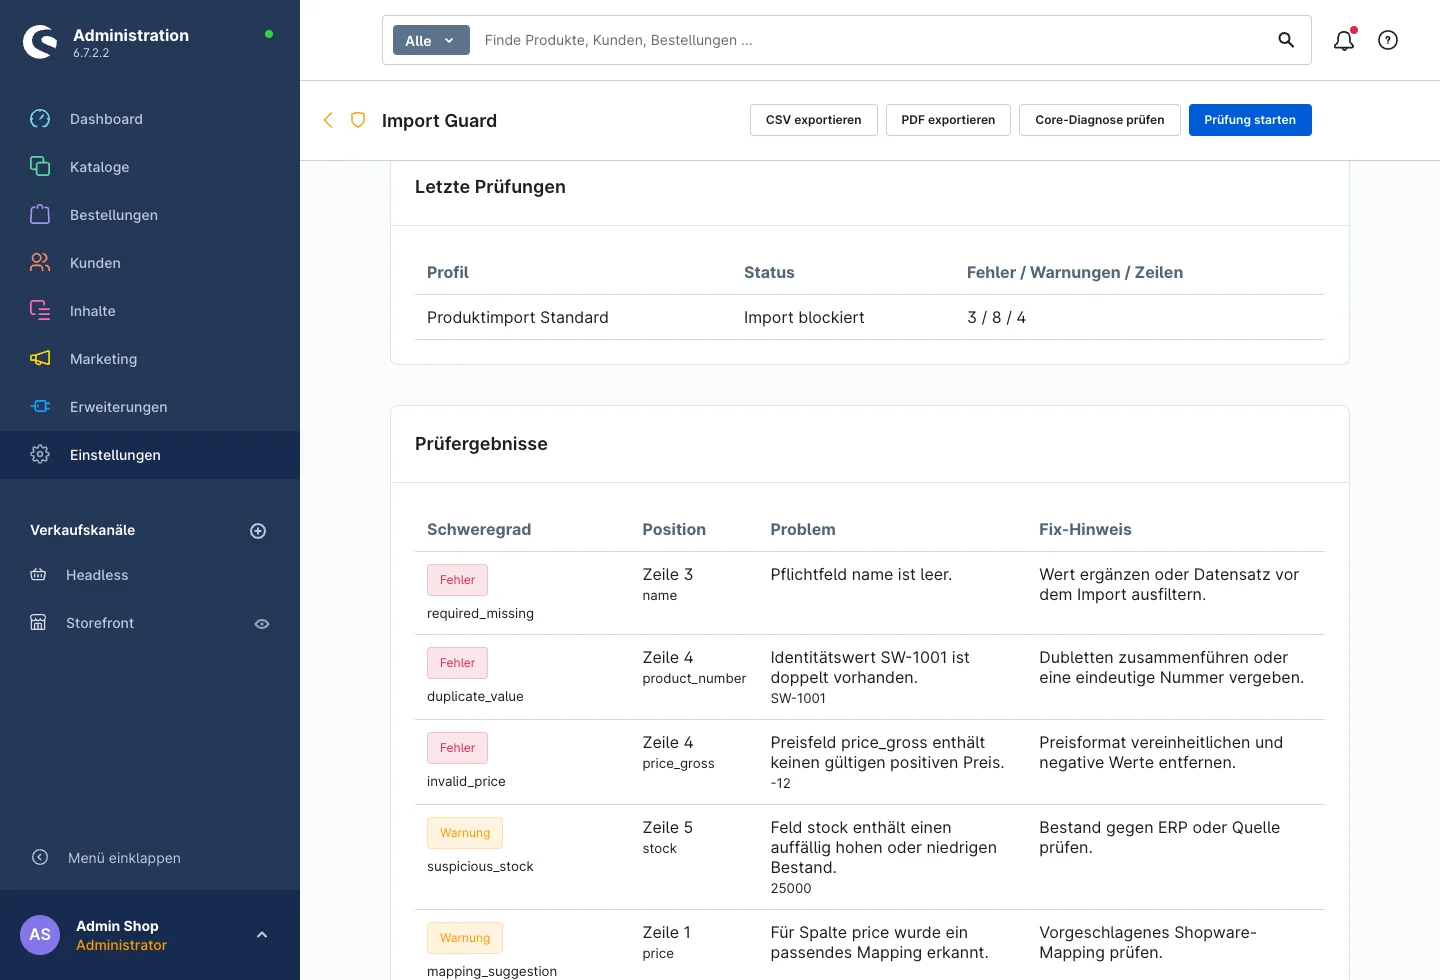The width and height of the screenshot is (1440, 980).
Task: Add a sales channel with the plus icon
Action: (x=258, y=531)
